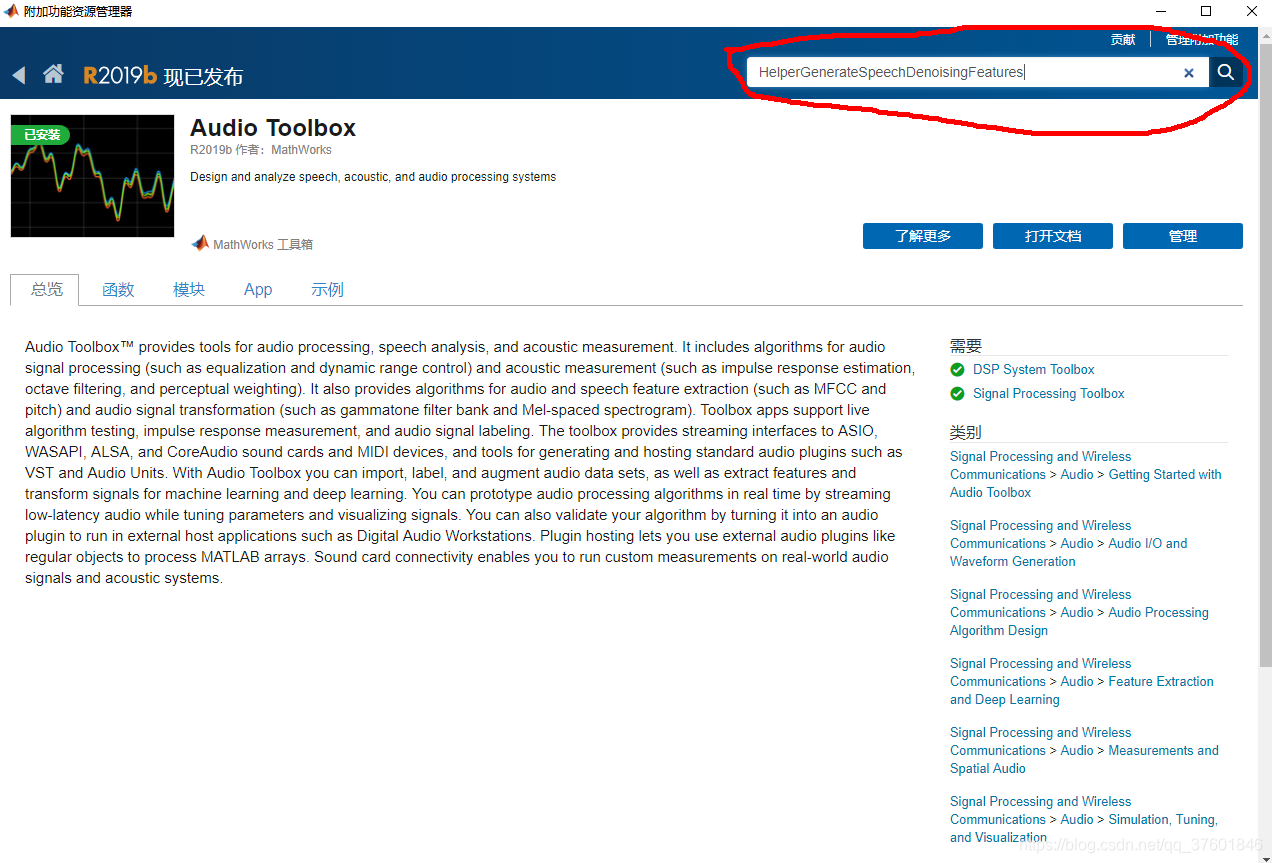Click the Audio Toolbox thumbnail image
This screenshot has height=863, width=1272.
(92, 176)
